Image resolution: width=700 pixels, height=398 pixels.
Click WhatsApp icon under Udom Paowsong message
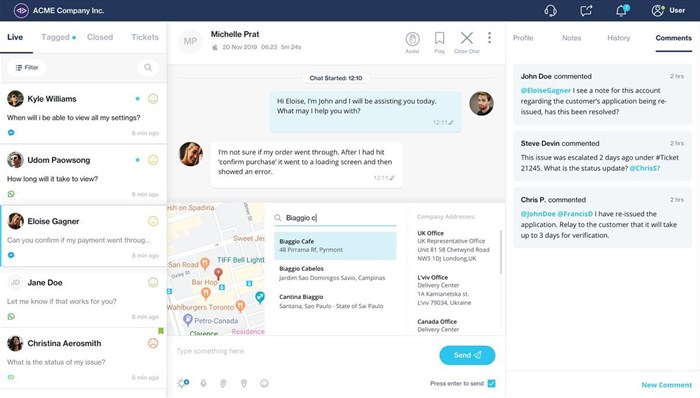(x=11, y=194)
